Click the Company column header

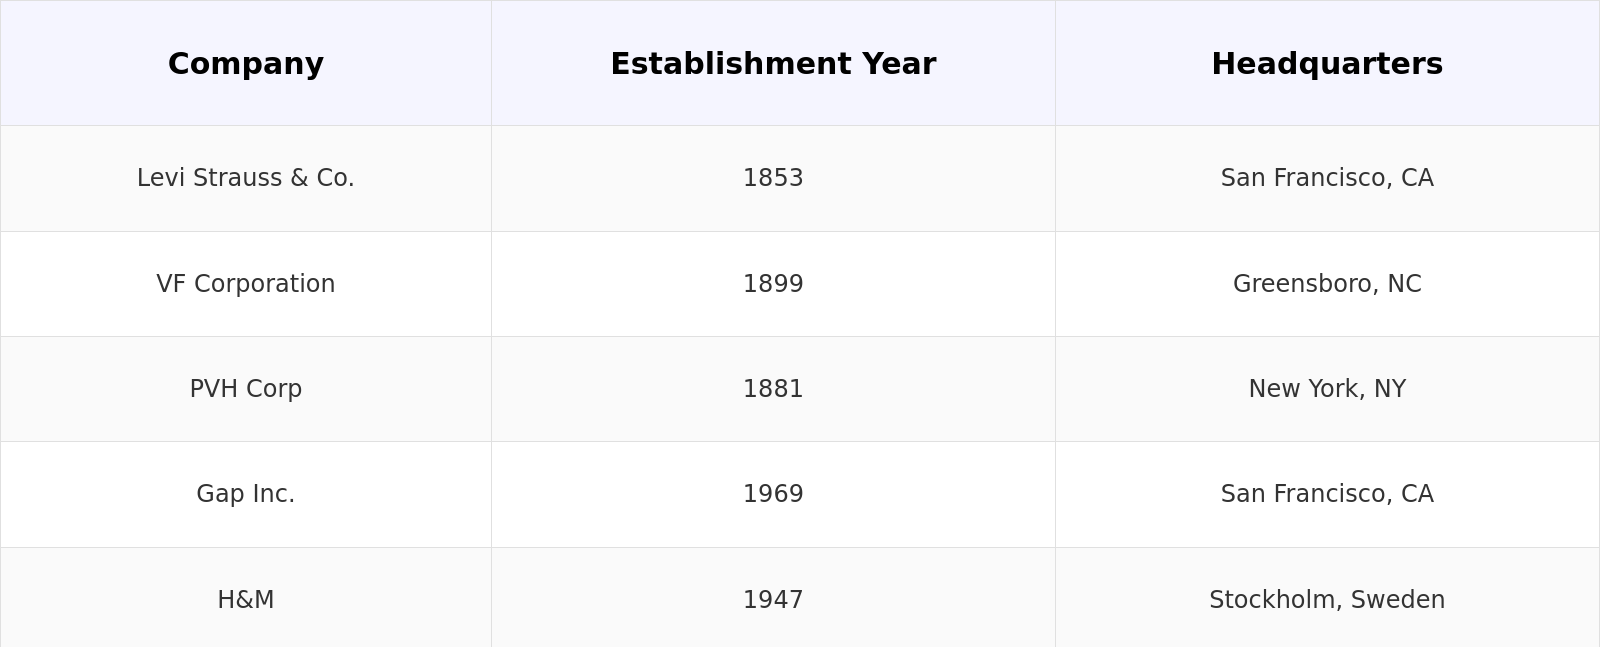pyautogui.click(x=246, y=64)
